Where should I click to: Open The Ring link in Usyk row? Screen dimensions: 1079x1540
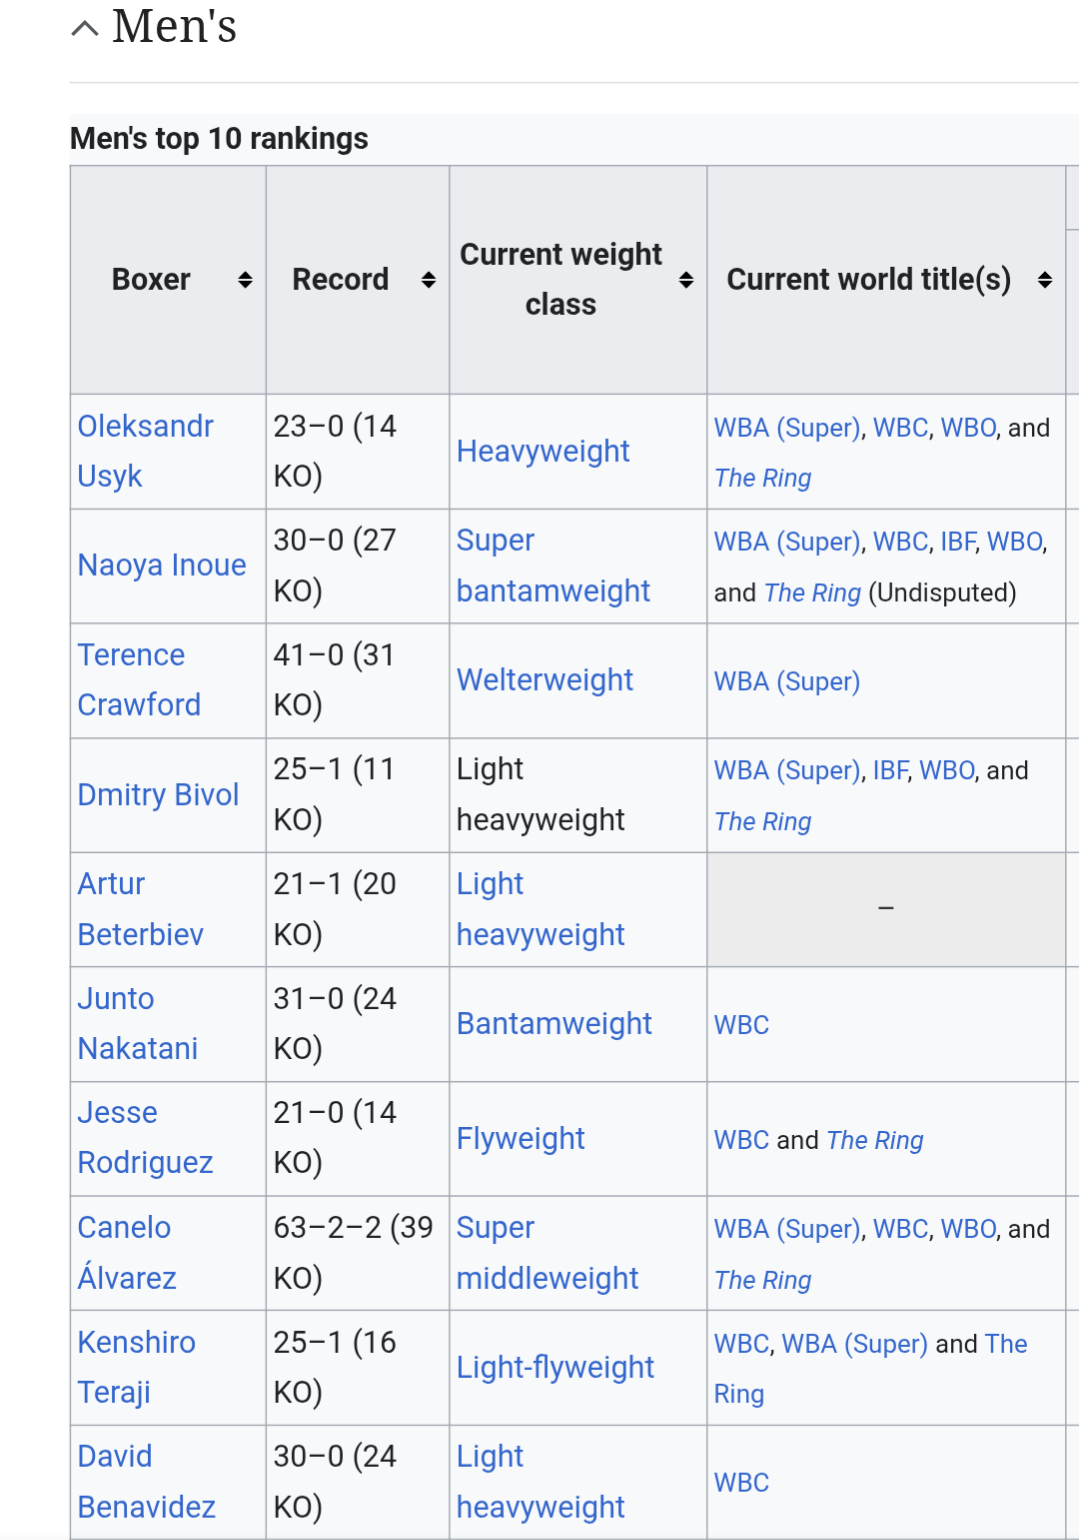(x=763, y=478)
